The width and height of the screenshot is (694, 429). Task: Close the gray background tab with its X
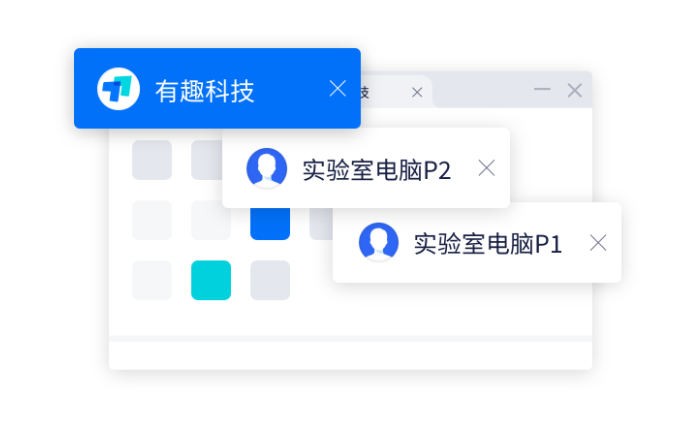point(417,93)
